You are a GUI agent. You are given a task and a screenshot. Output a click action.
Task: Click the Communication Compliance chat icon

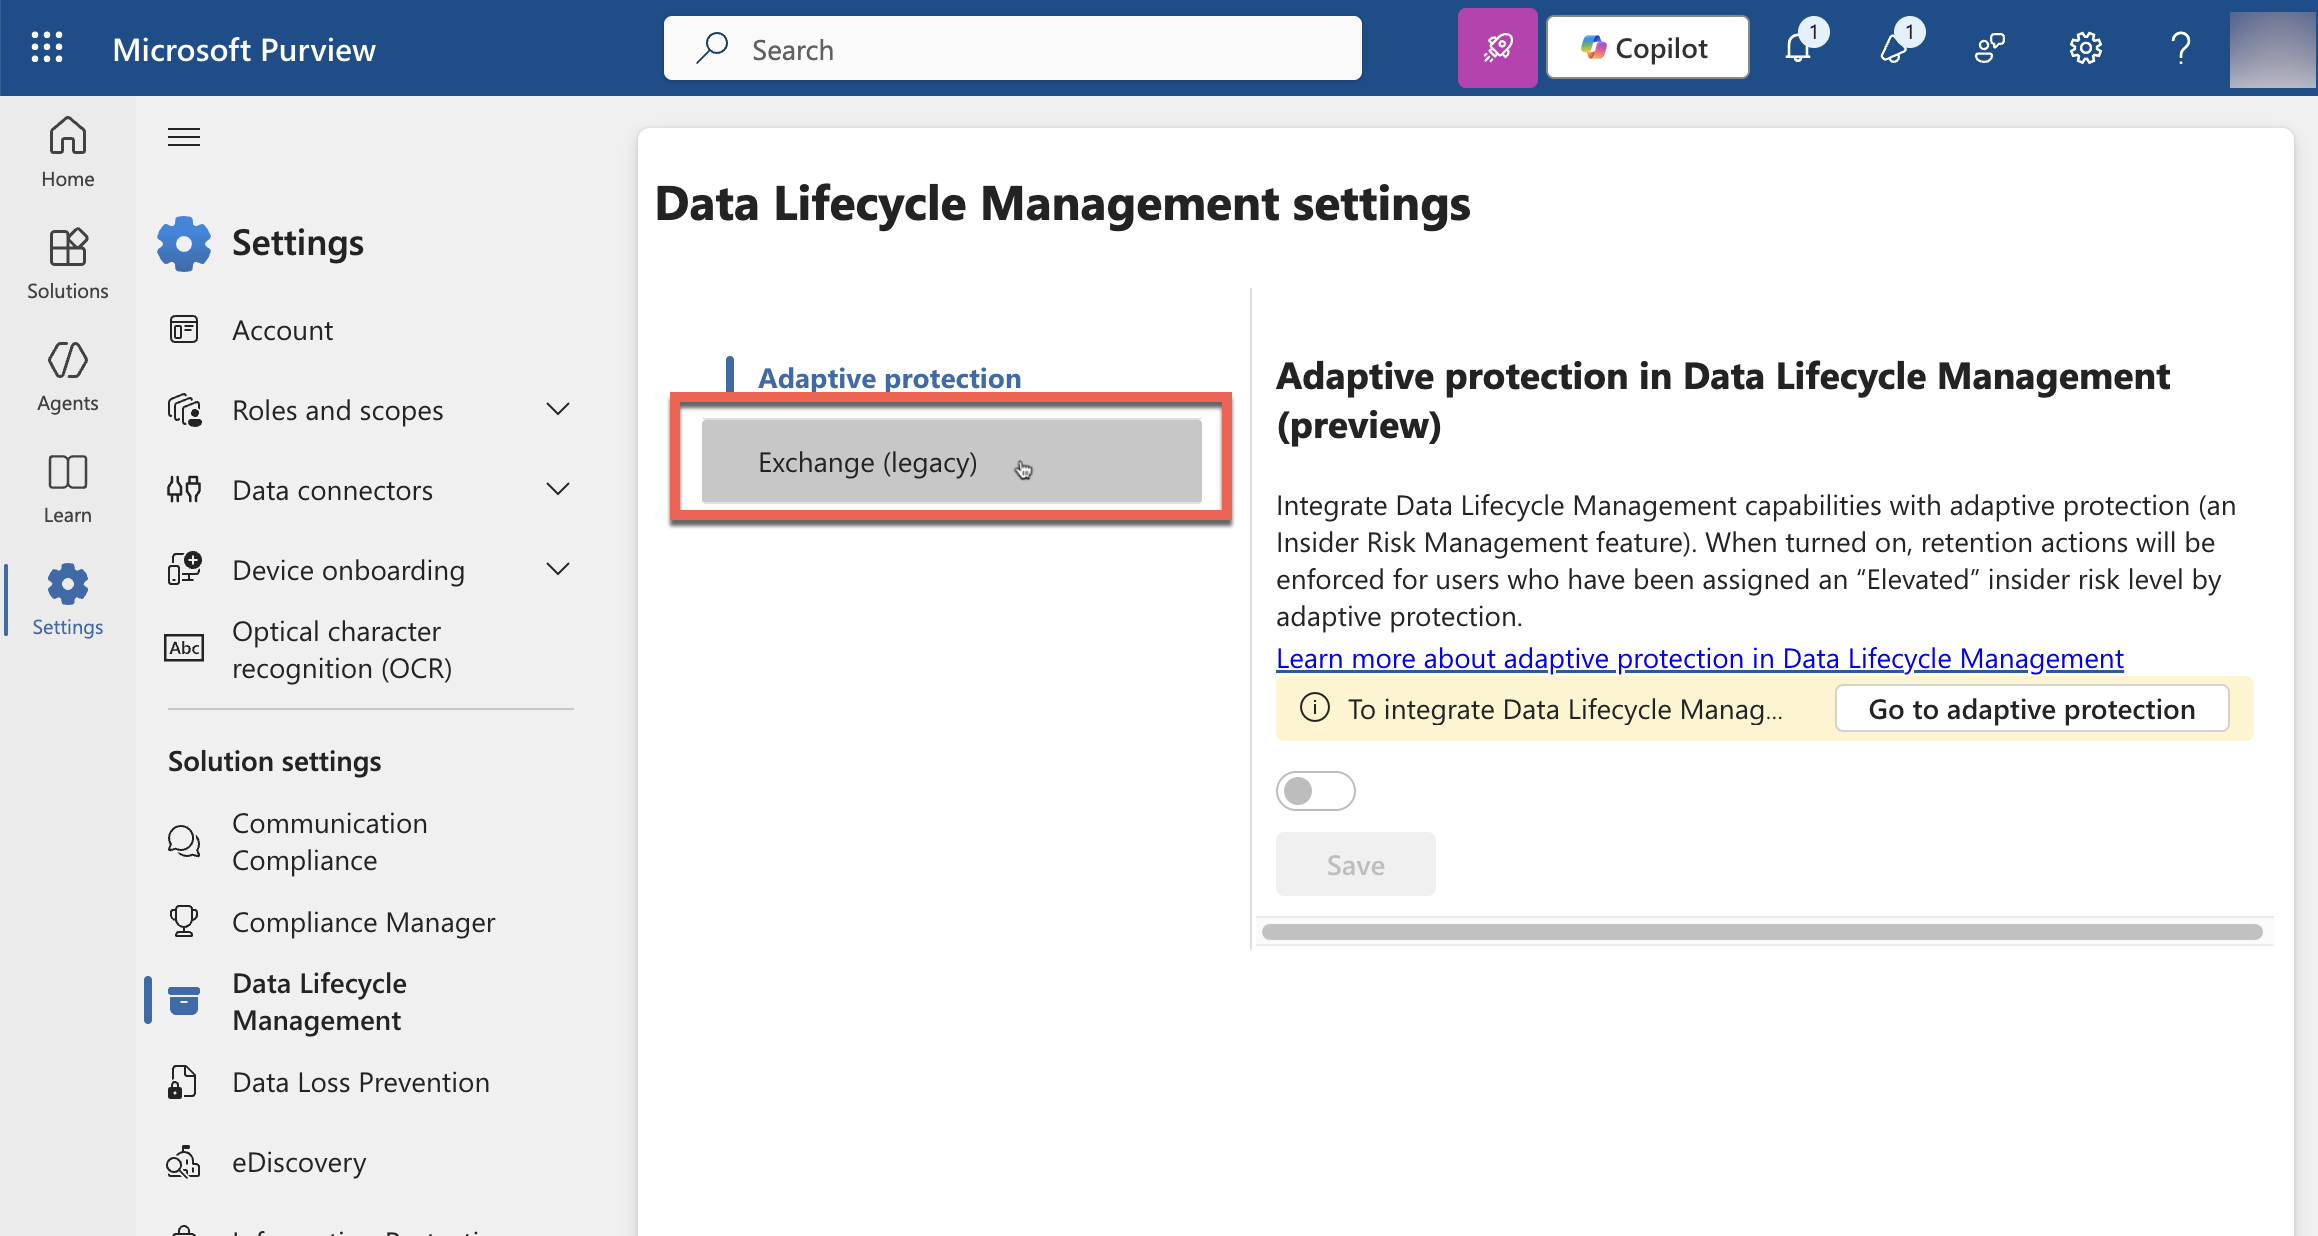point(184,841)
